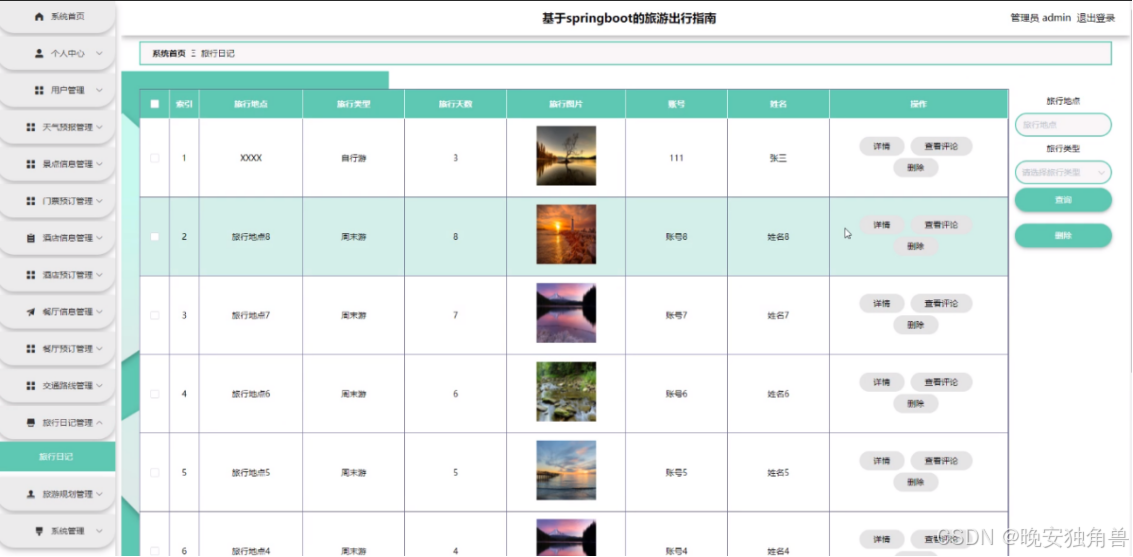Click the 旅行地点 search input field

[1063, 125]
